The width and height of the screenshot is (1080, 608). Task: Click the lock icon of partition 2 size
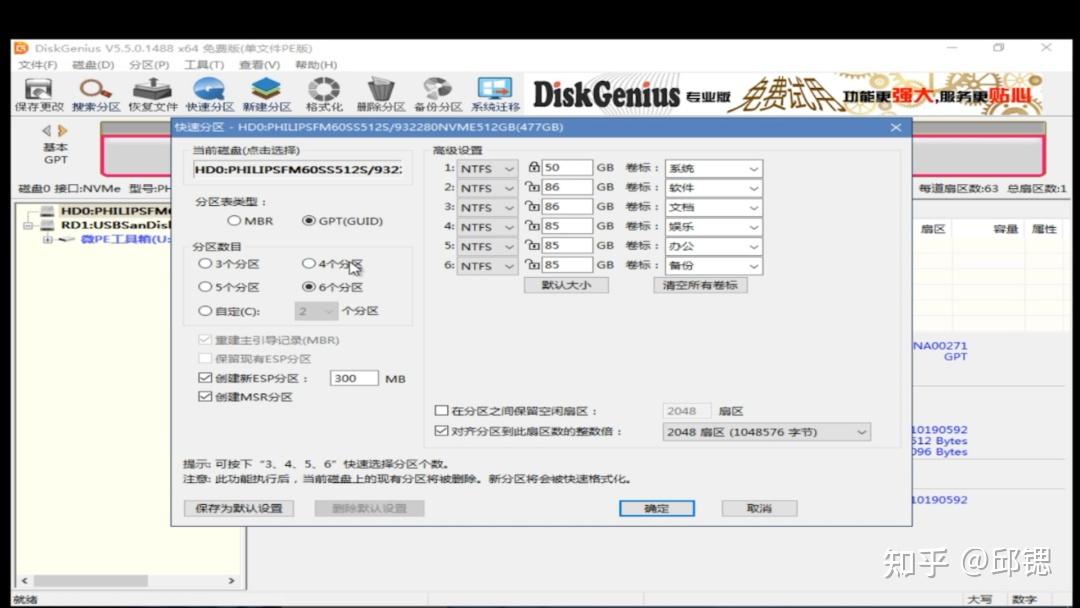(532, 187)
